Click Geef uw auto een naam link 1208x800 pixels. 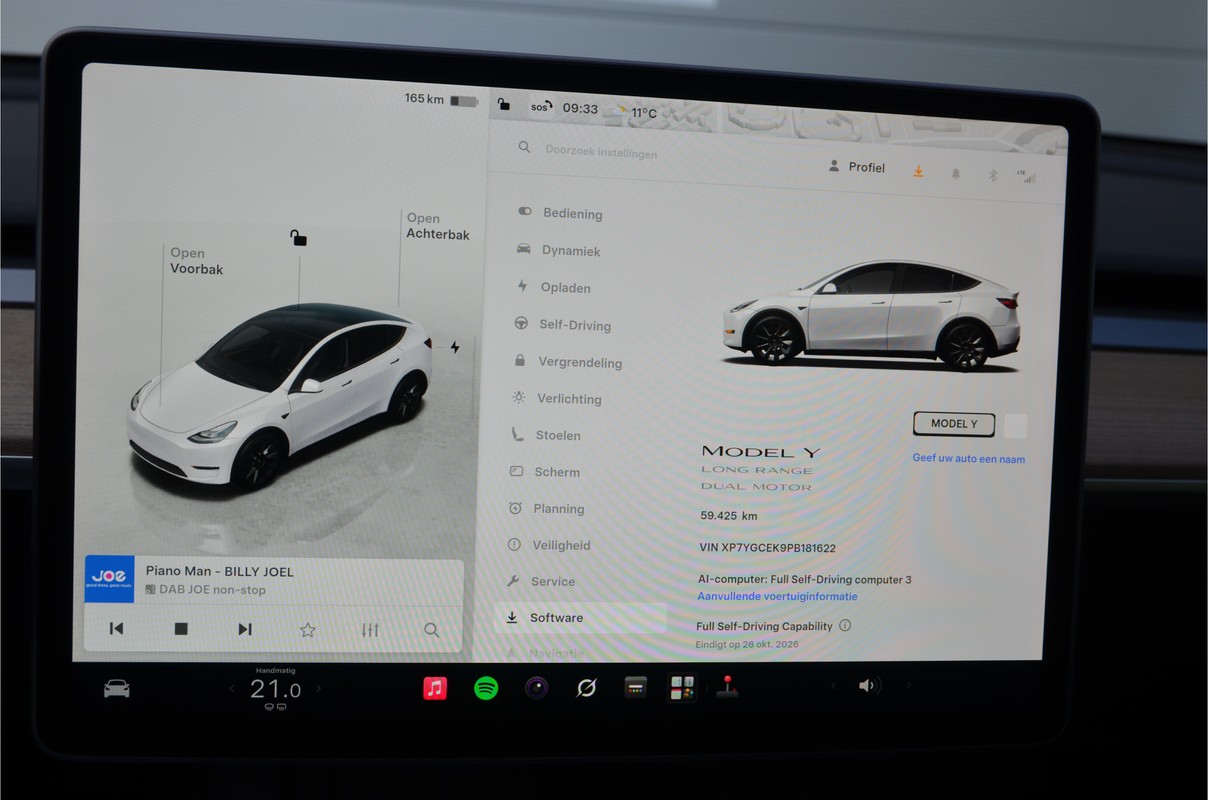pyautogui.click(x=968, y=459)
